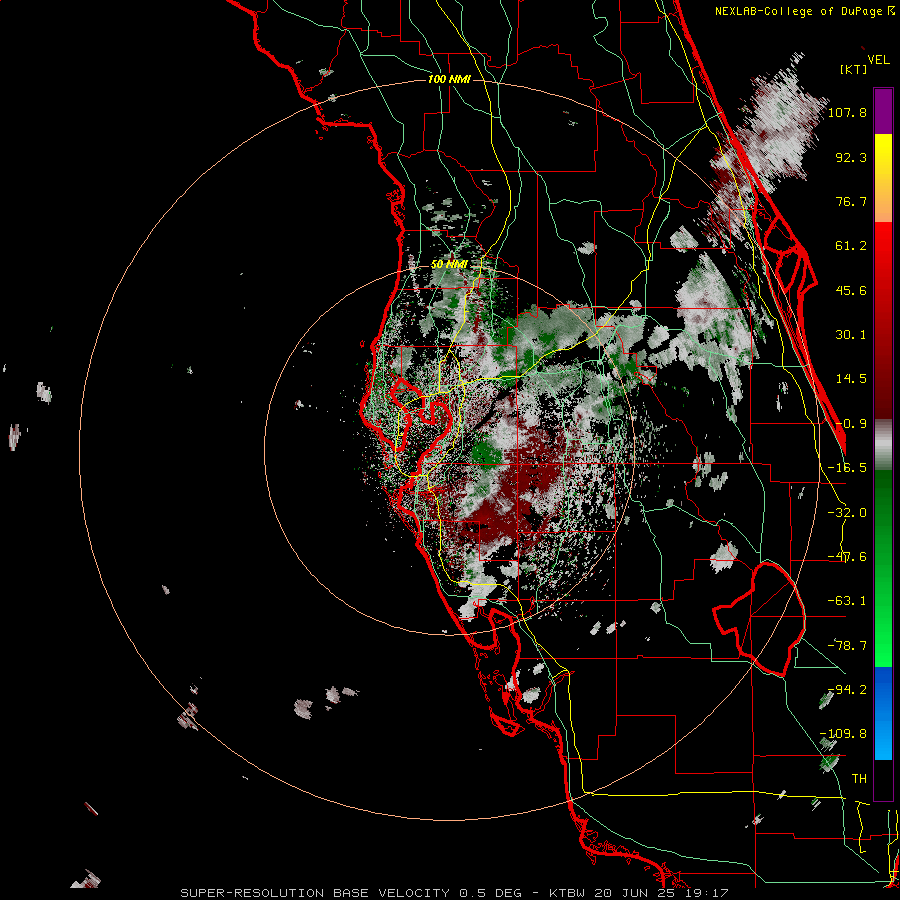
Task: Click the 61.2 scale value
Action: 851,246
